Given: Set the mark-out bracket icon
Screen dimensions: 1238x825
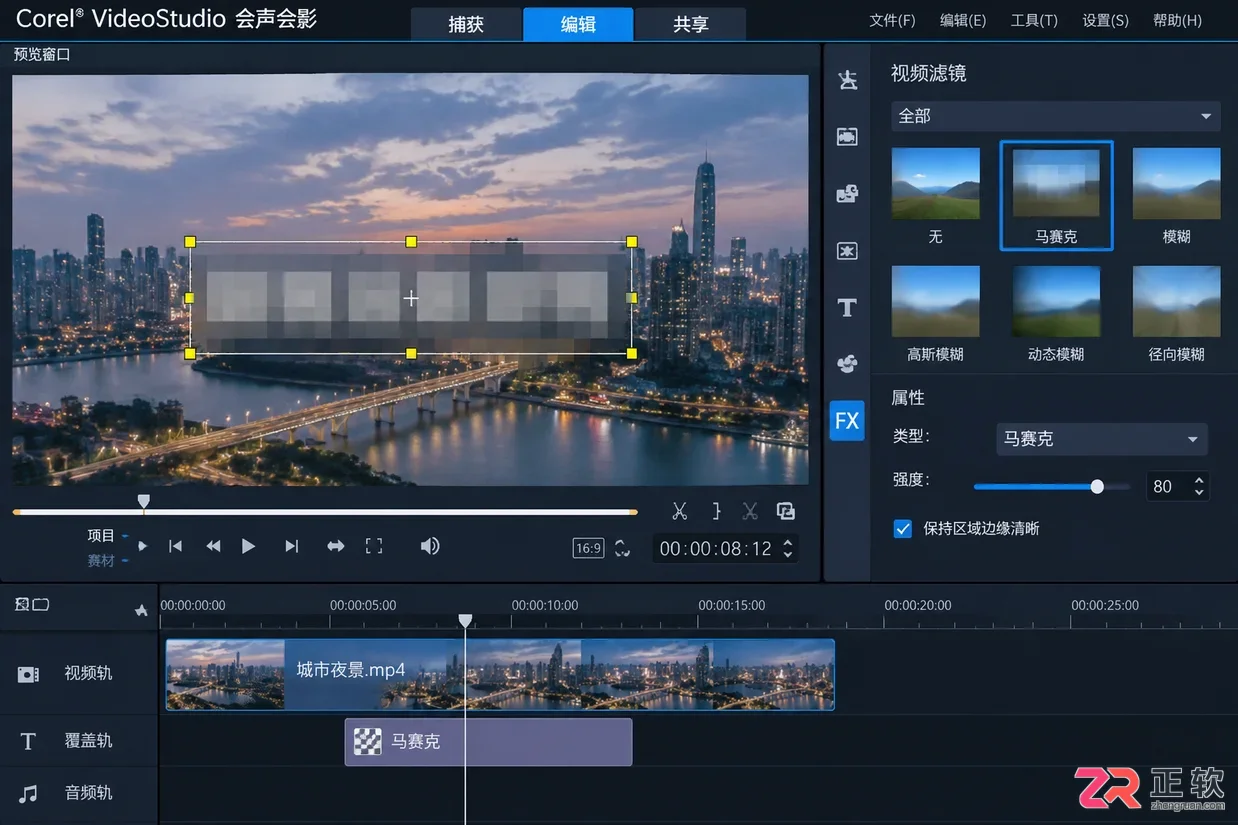Looking at the screenshot, I should click(x=716, y=511).
